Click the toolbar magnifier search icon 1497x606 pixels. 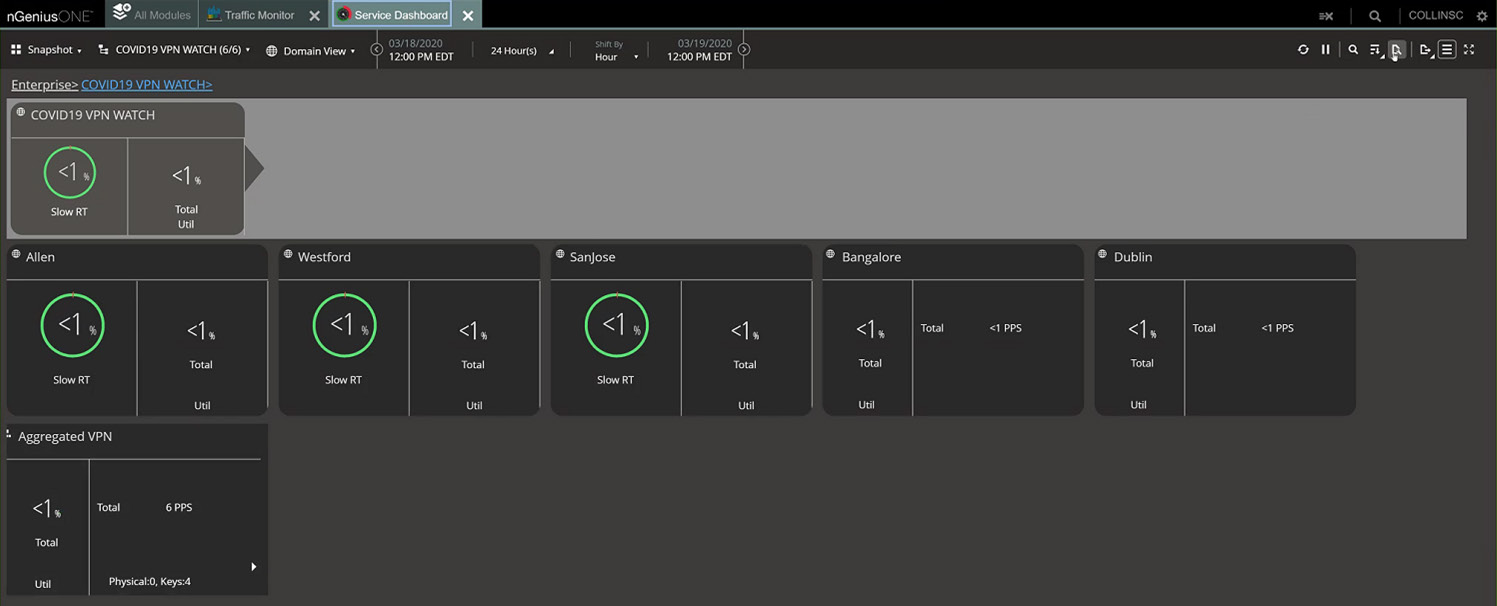click(1353, 50)
